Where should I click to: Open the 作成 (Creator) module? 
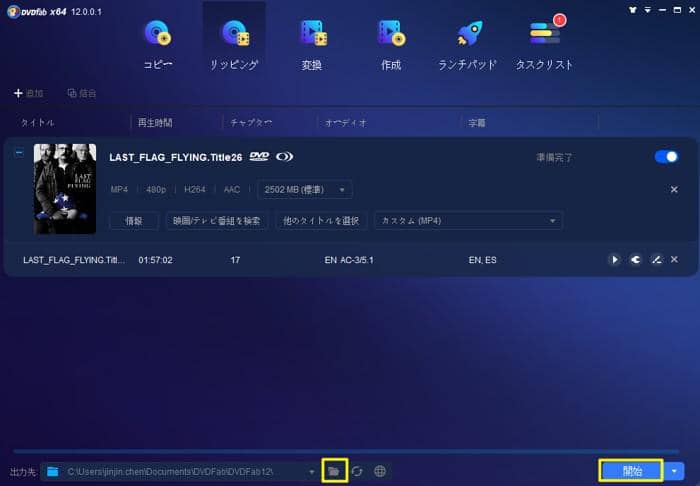(x=390, y=45)
